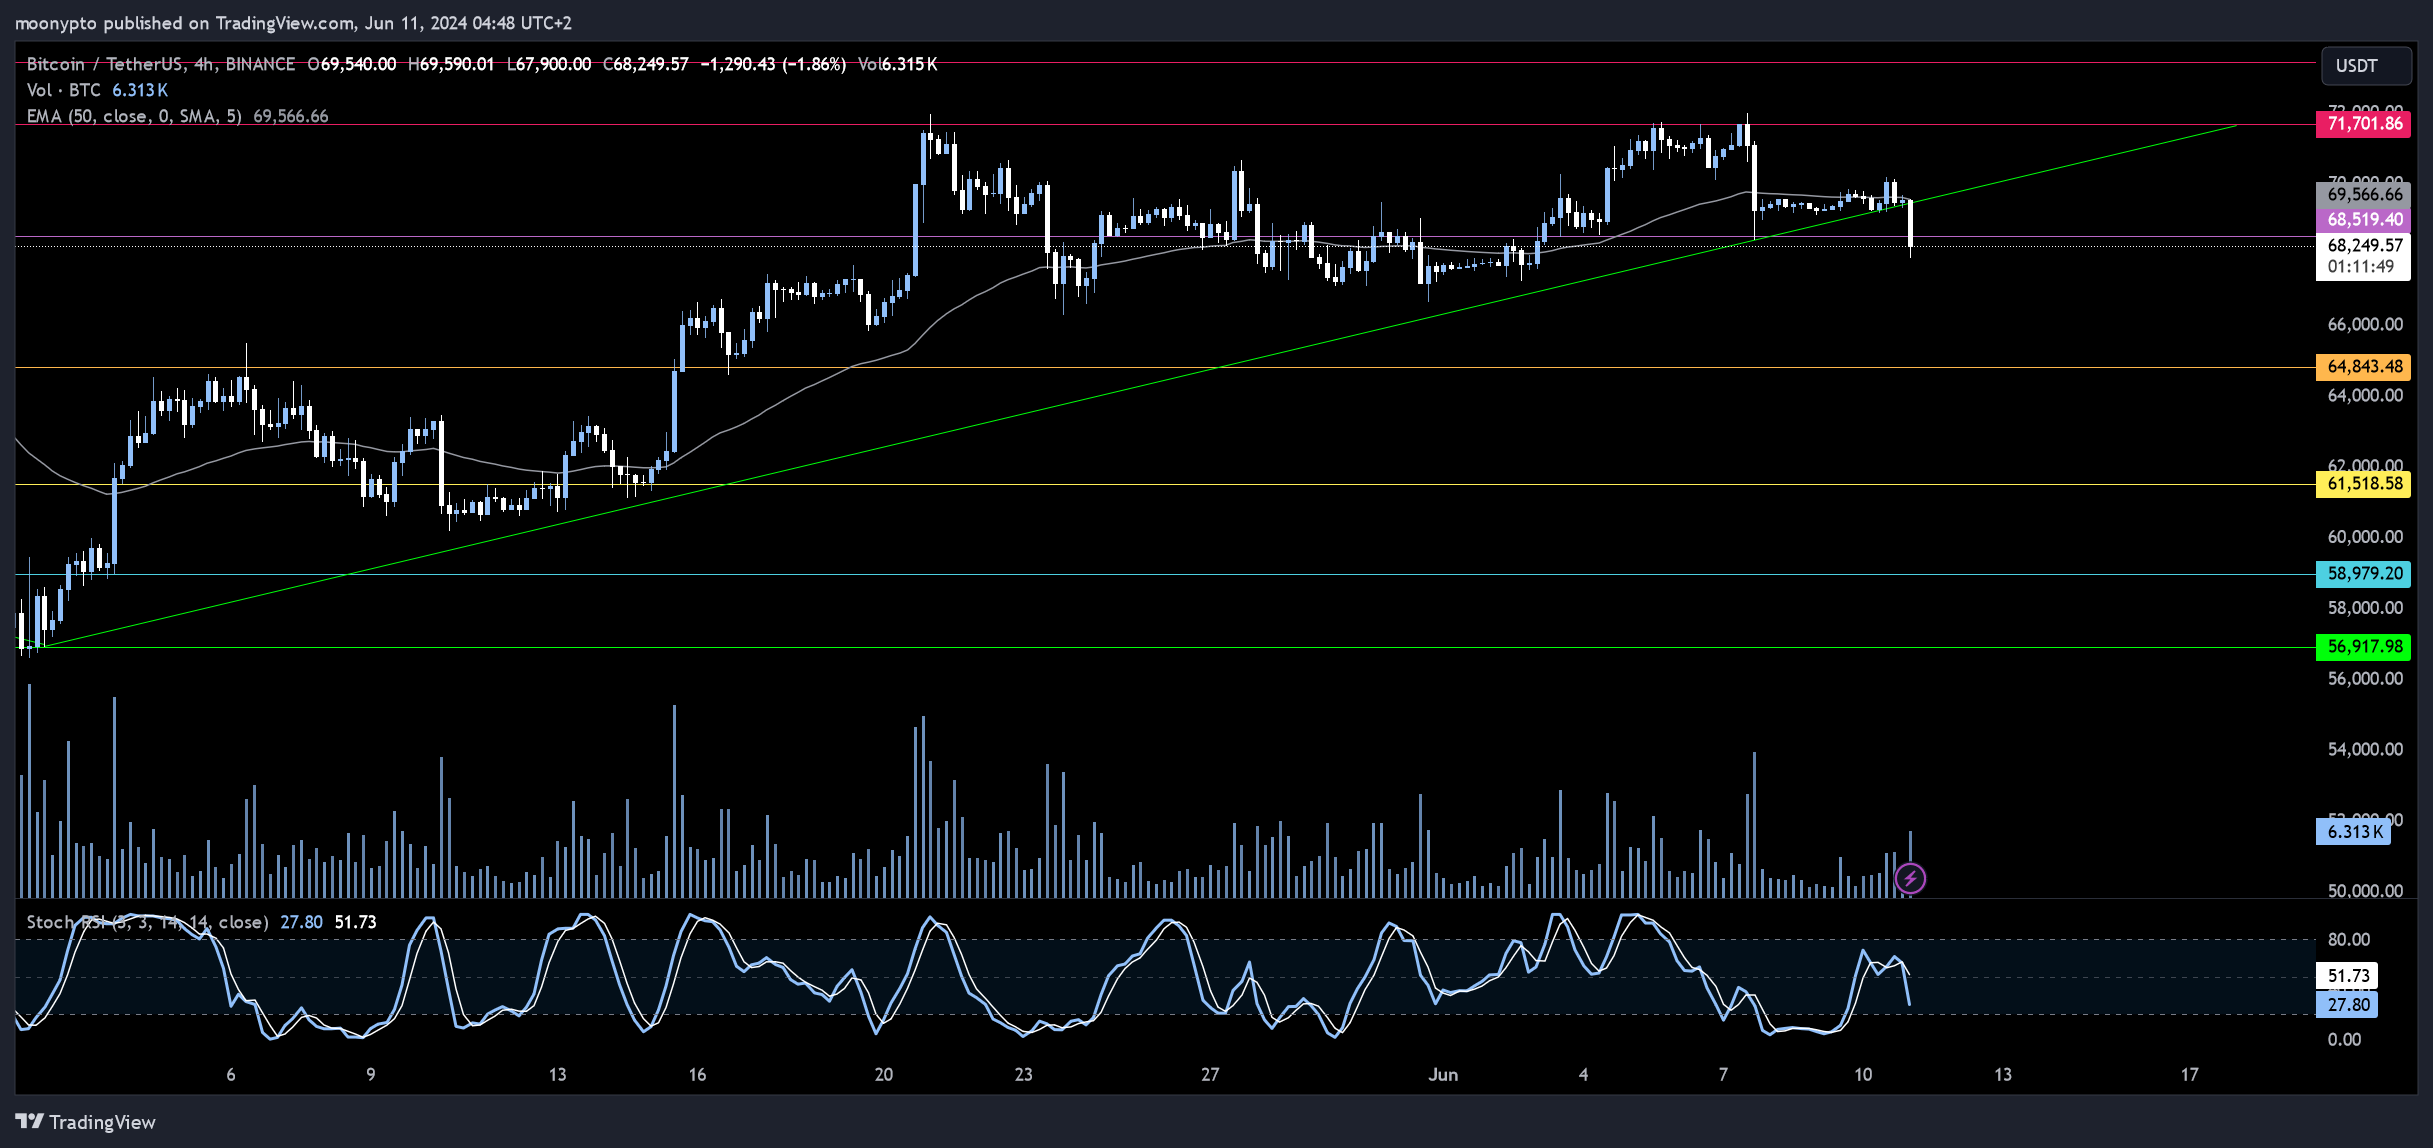Click the purple lightning bolt icon
Screen dimensions: 2433x1148
click(1910, 879)
